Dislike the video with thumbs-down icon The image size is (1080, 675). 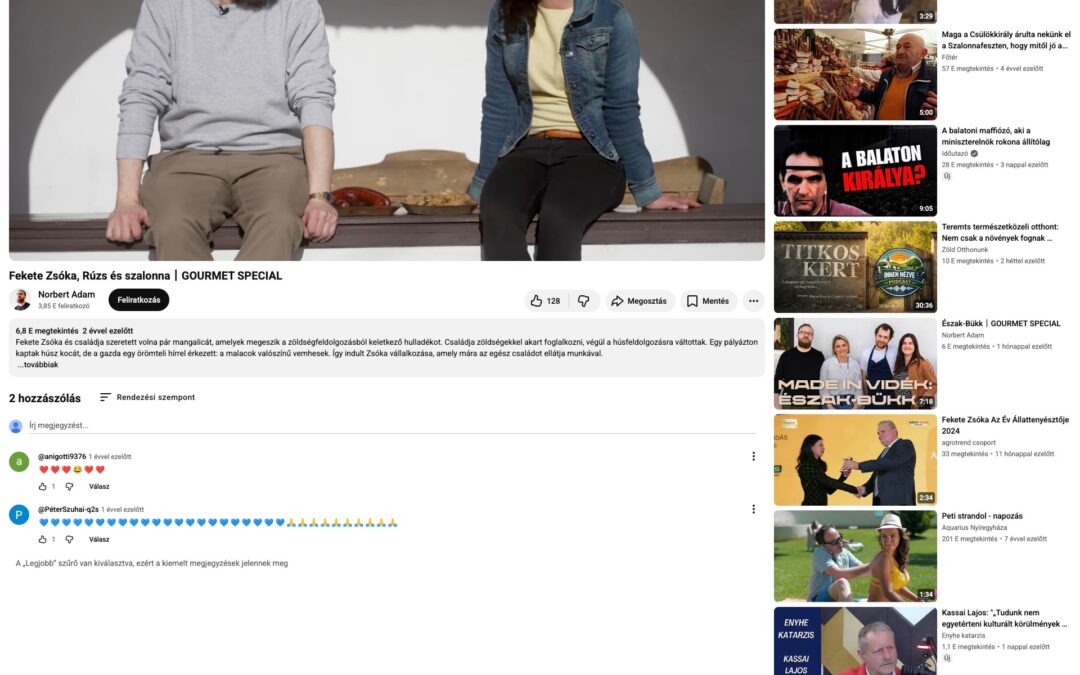583,301
